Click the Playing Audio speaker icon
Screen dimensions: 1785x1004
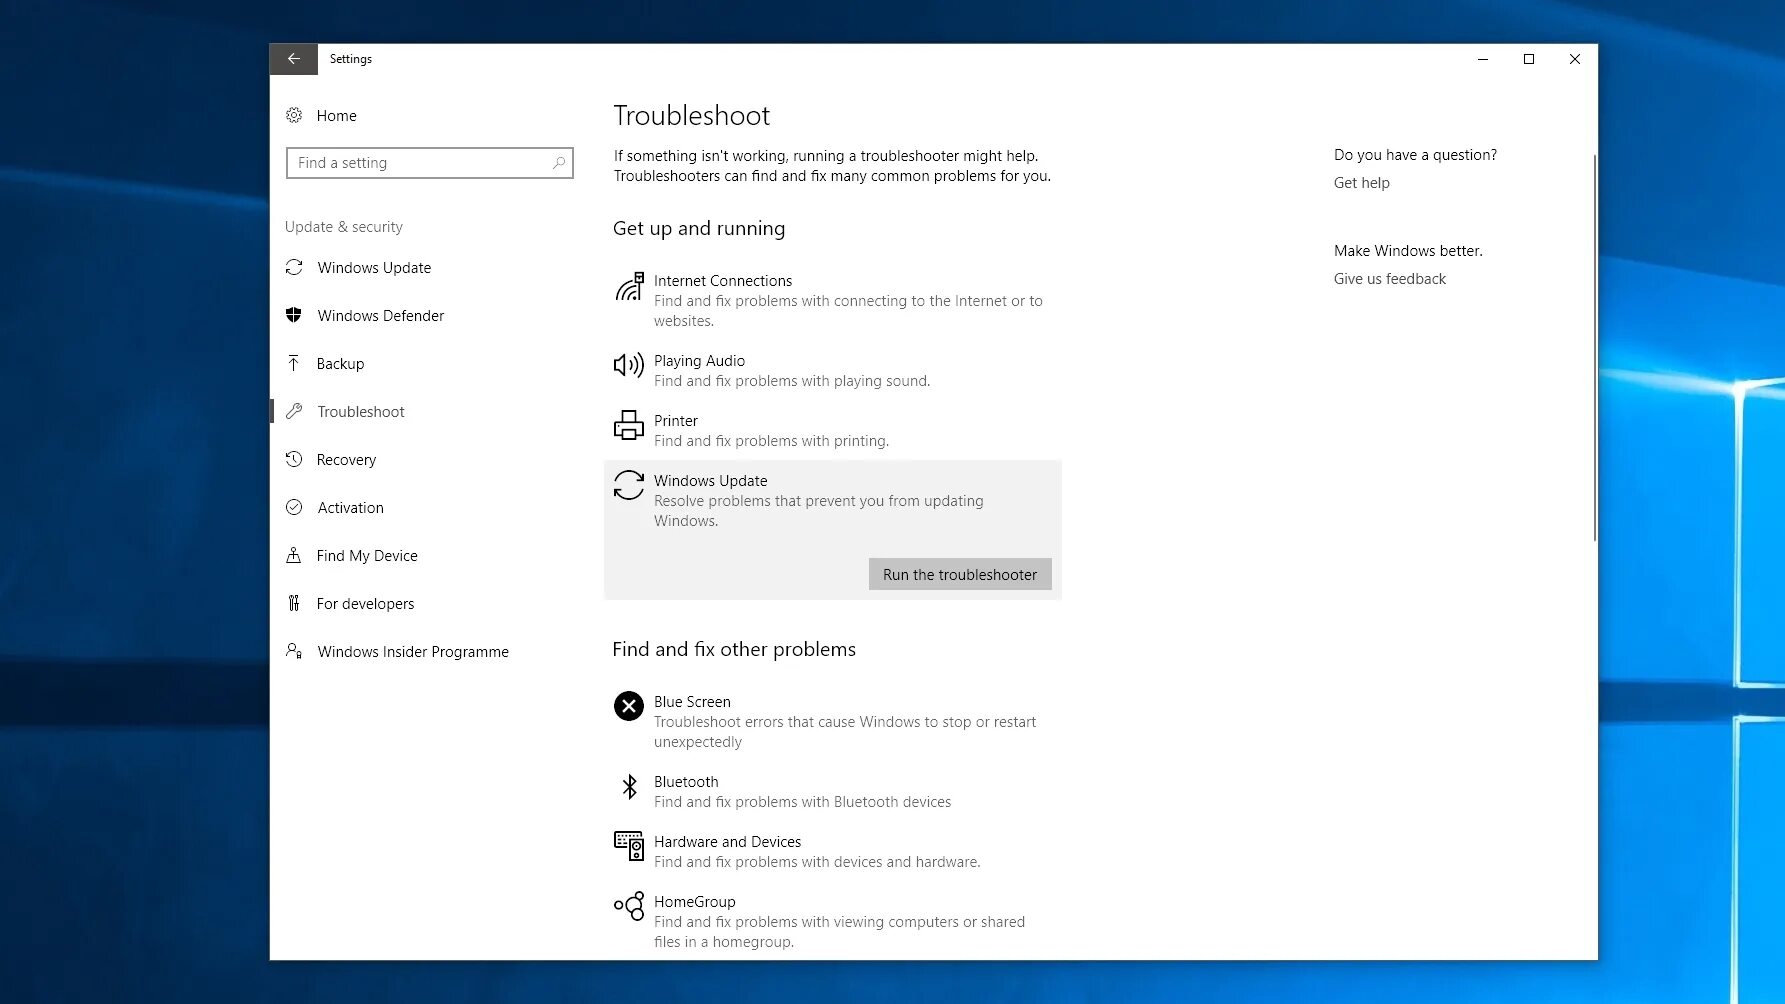click(629, 365)
